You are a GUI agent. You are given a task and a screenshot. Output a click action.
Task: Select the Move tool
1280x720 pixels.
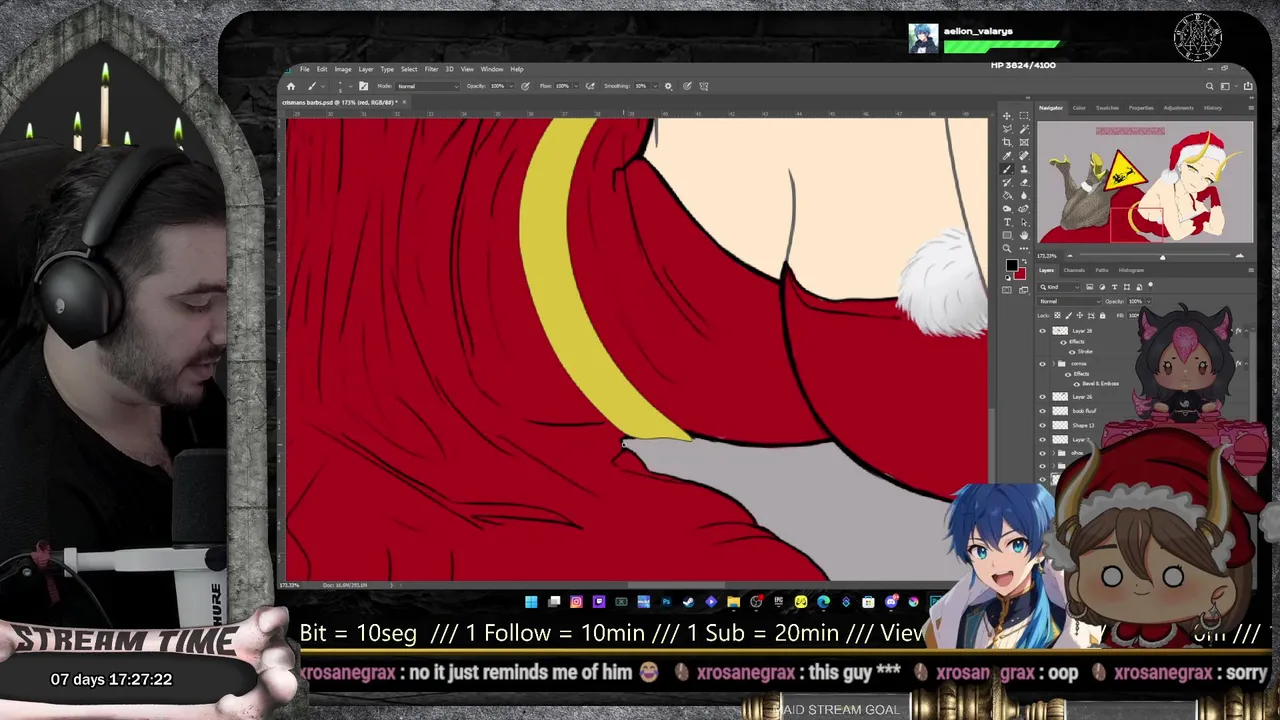coord(1007,116)
